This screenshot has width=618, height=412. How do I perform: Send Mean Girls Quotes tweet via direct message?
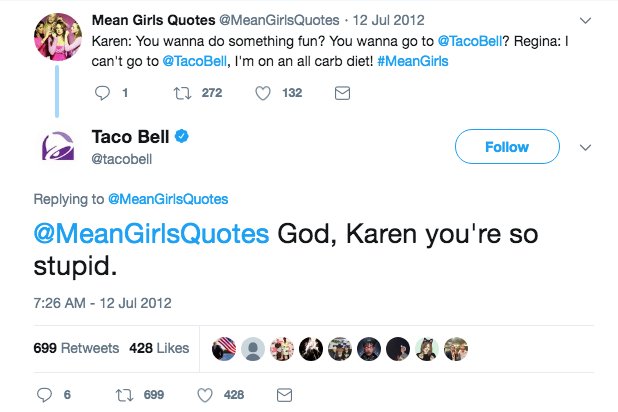point(341,93)
